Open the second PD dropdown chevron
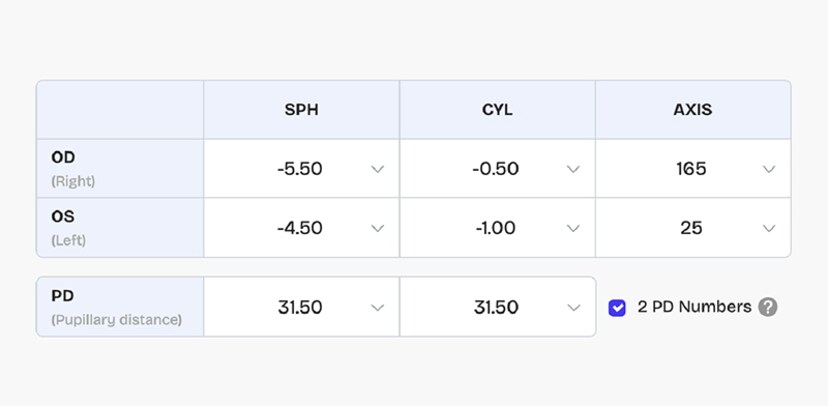 [x=573, y=308]
